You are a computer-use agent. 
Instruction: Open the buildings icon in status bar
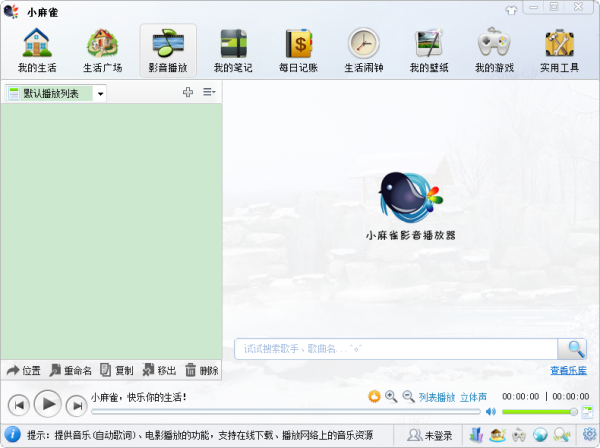[x=476, y=435]
